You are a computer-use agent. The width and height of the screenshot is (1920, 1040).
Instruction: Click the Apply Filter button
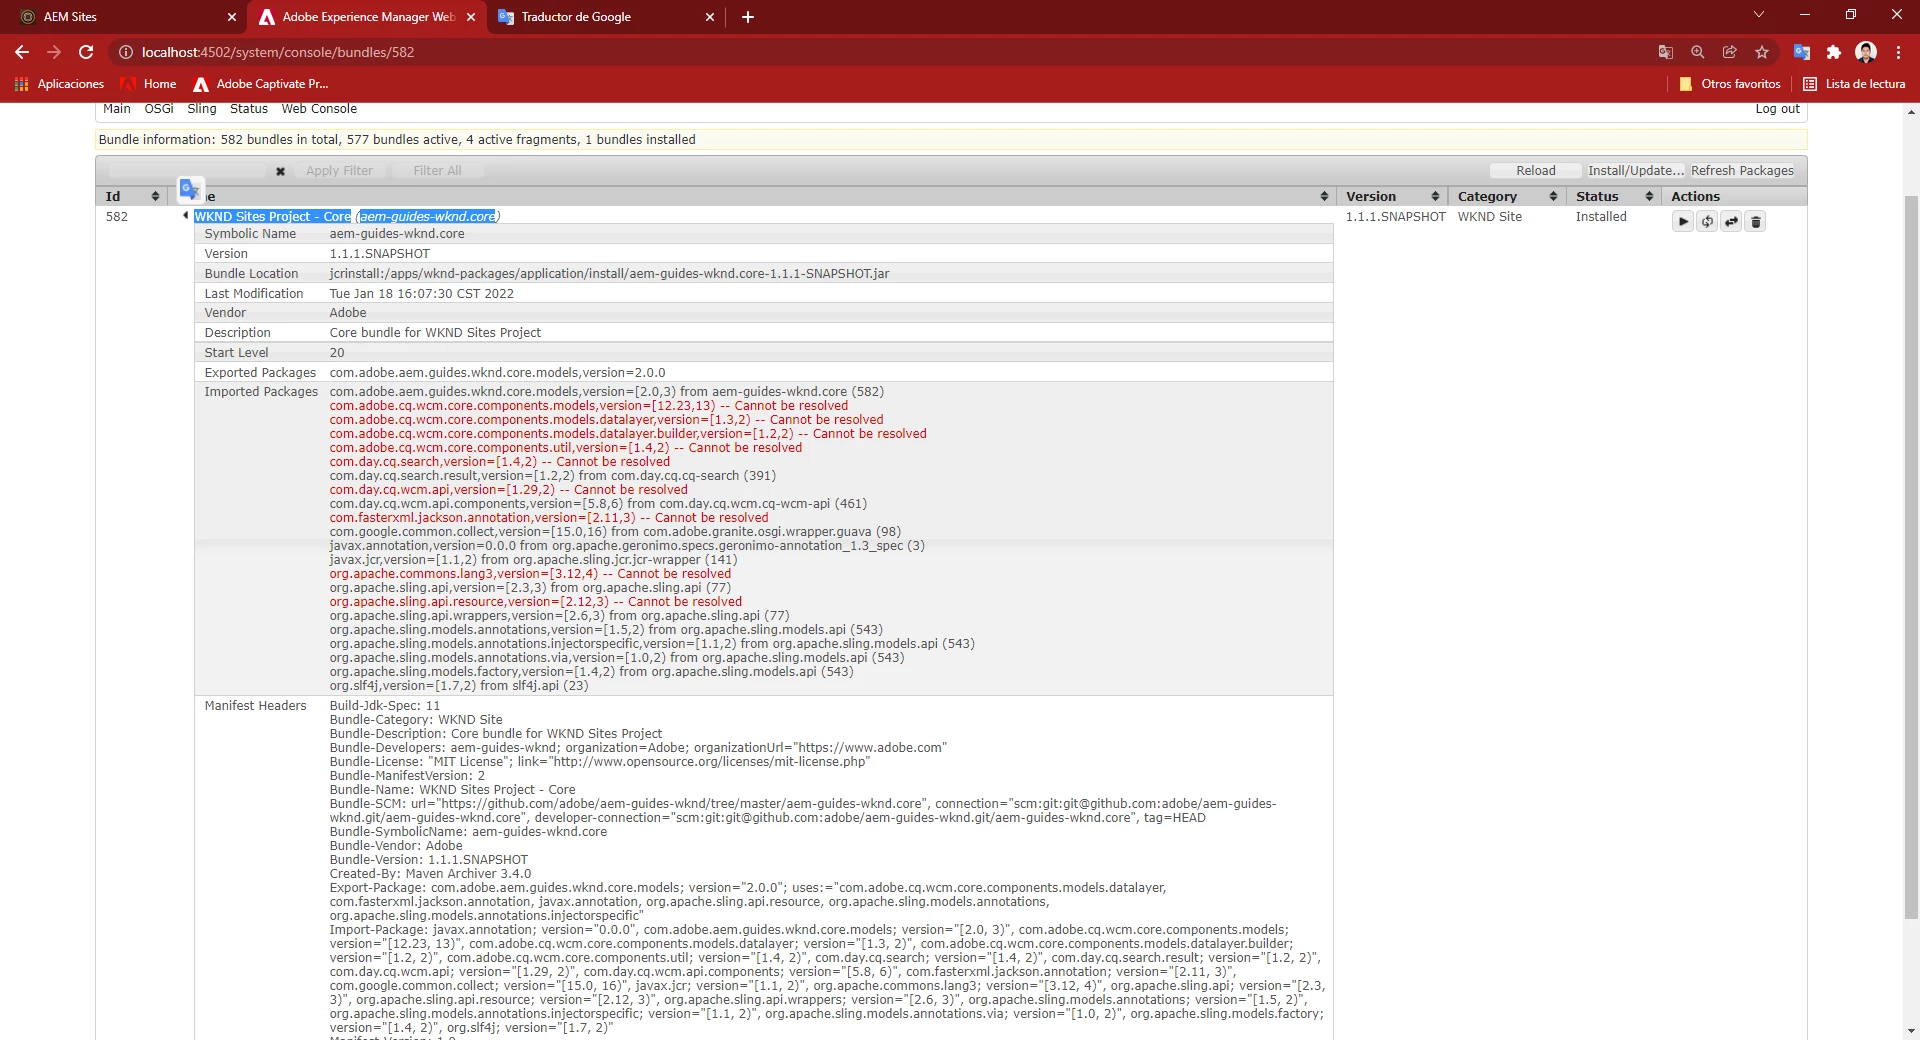pyautogui.click(x=339, y=171)
